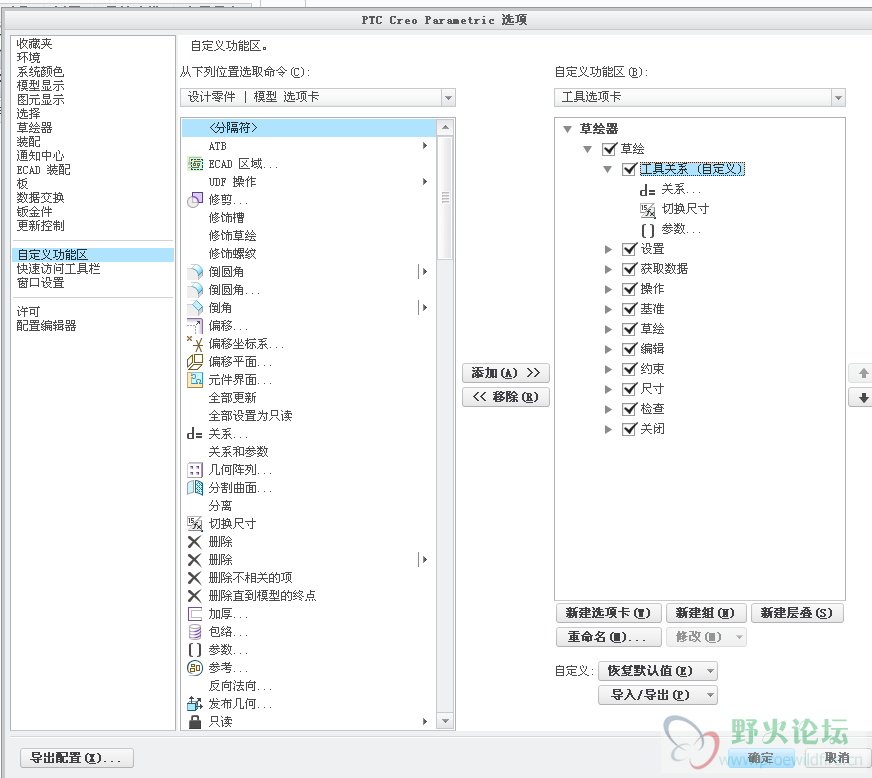Open the 系统颜色 options page
The height and width of the screenshot is (778, 872).
[x=40, y=72]
